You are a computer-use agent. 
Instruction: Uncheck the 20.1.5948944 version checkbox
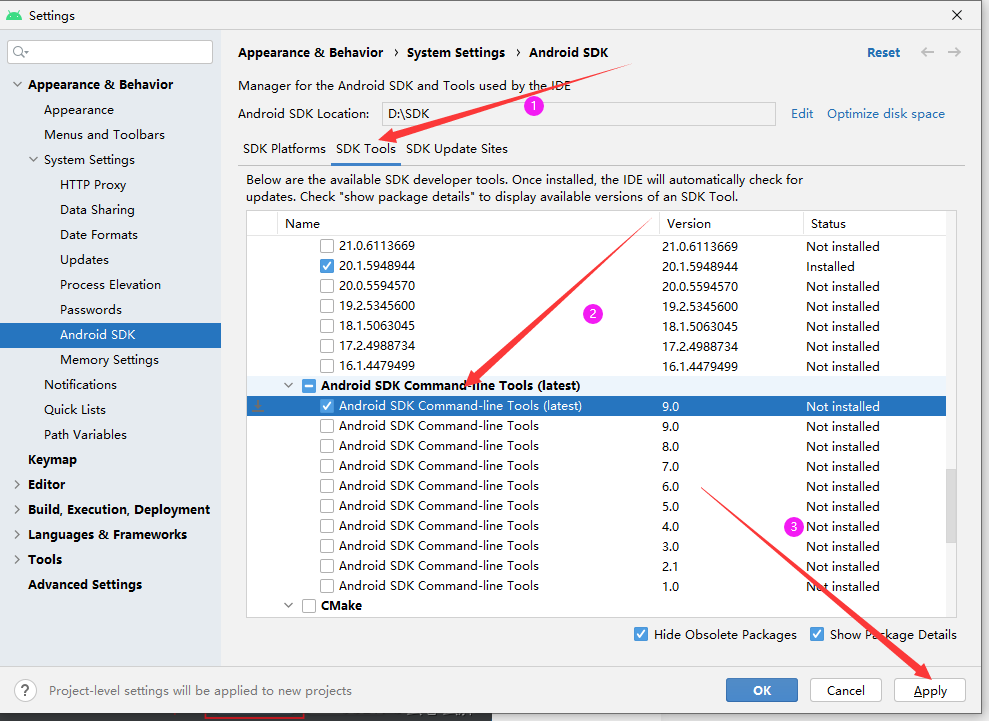point(327,266)
